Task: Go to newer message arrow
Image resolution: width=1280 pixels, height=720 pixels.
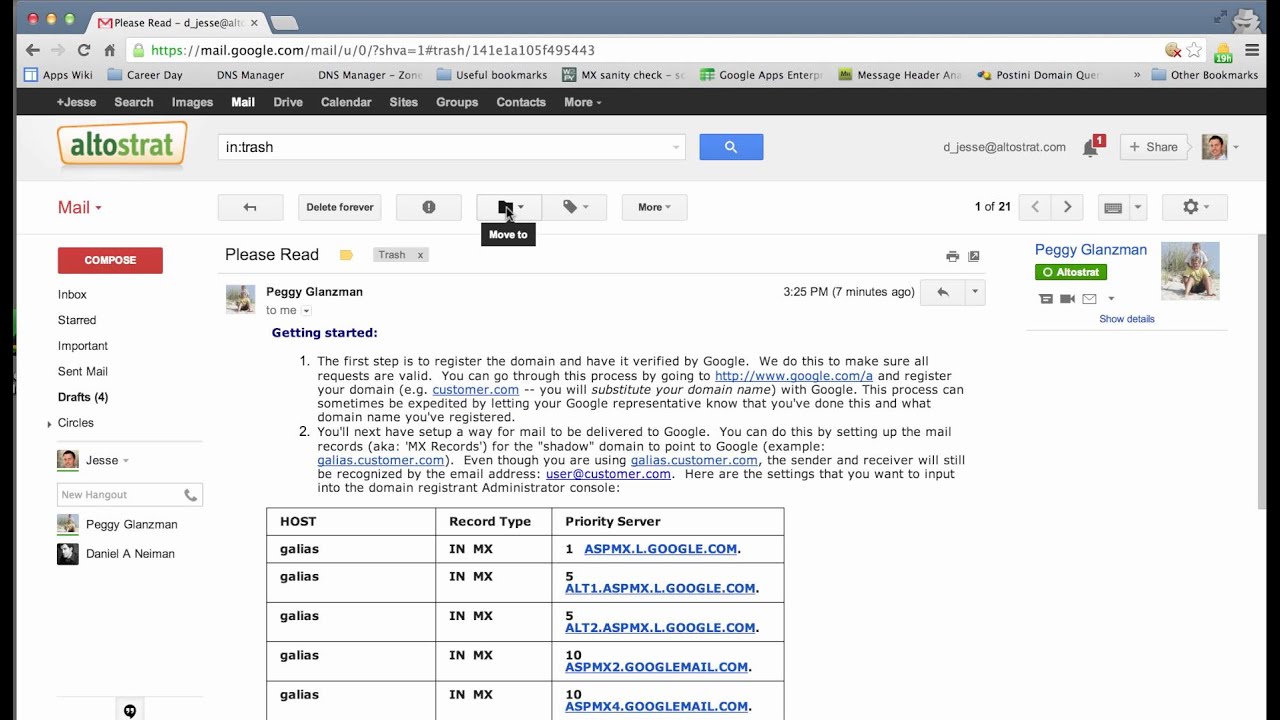Action: pyautogui.click(x=1035, y=207)
